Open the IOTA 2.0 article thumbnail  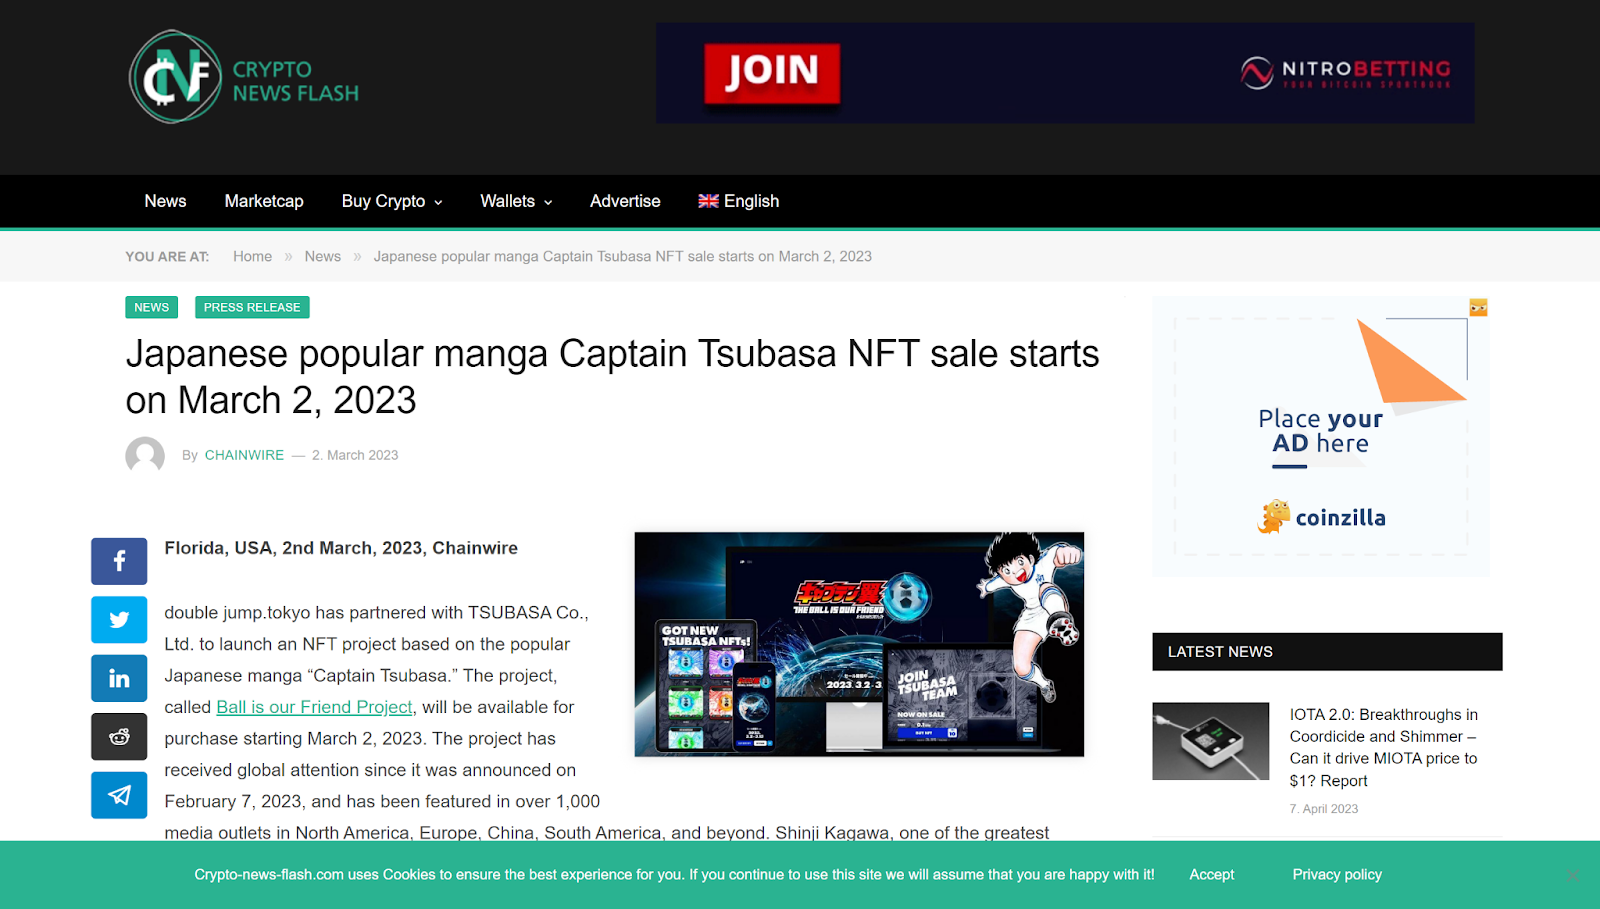pos(1210,741)
